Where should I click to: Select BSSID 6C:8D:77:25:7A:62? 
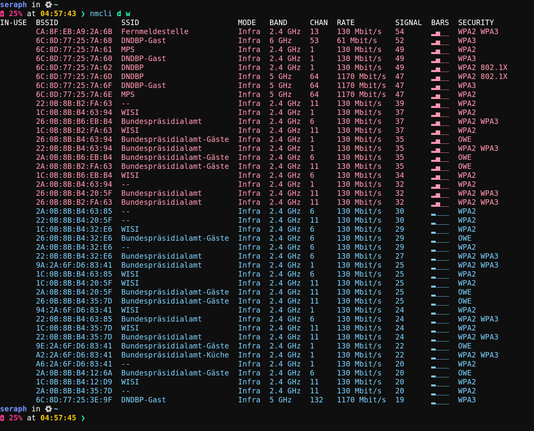[x=74, y=67]
